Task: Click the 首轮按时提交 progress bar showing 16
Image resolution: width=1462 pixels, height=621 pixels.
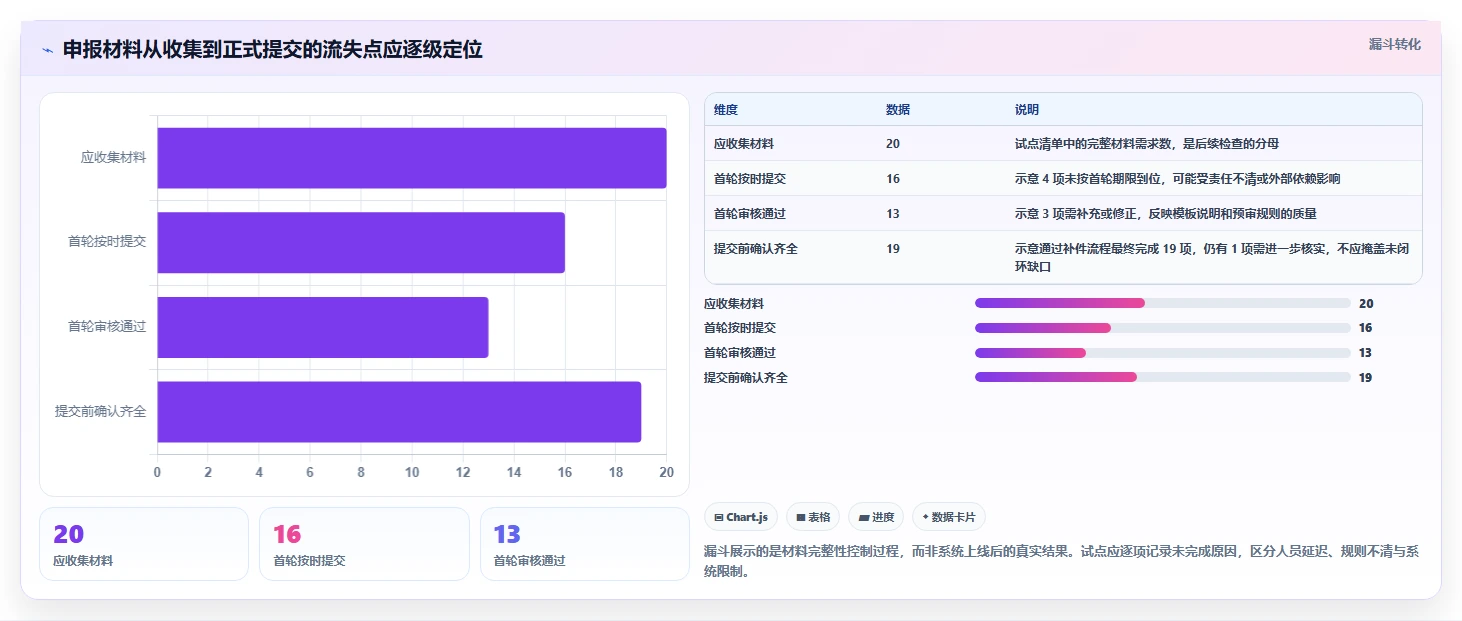Action: pos(1162,328)
